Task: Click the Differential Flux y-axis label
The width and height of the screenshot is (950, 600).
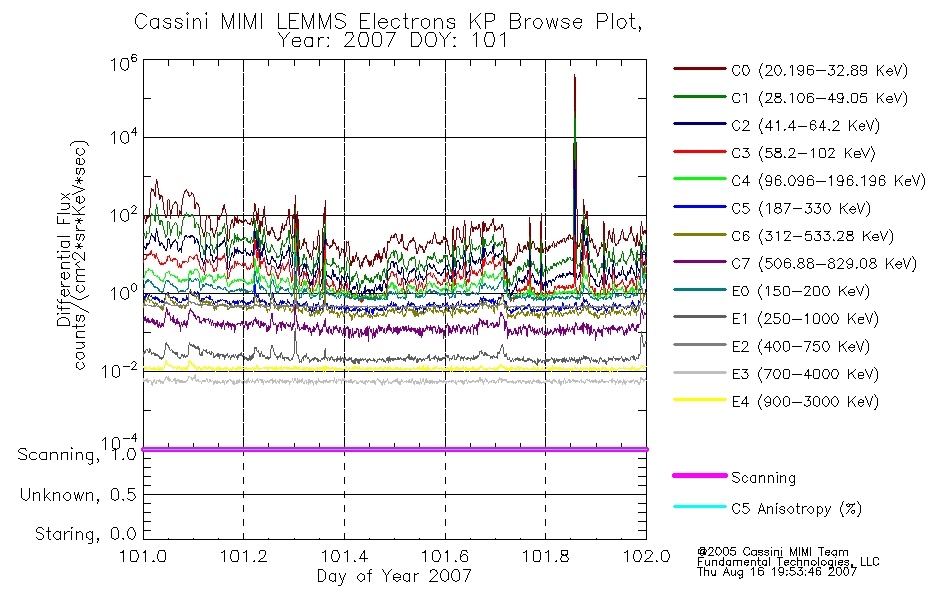Action: [64, 259]
